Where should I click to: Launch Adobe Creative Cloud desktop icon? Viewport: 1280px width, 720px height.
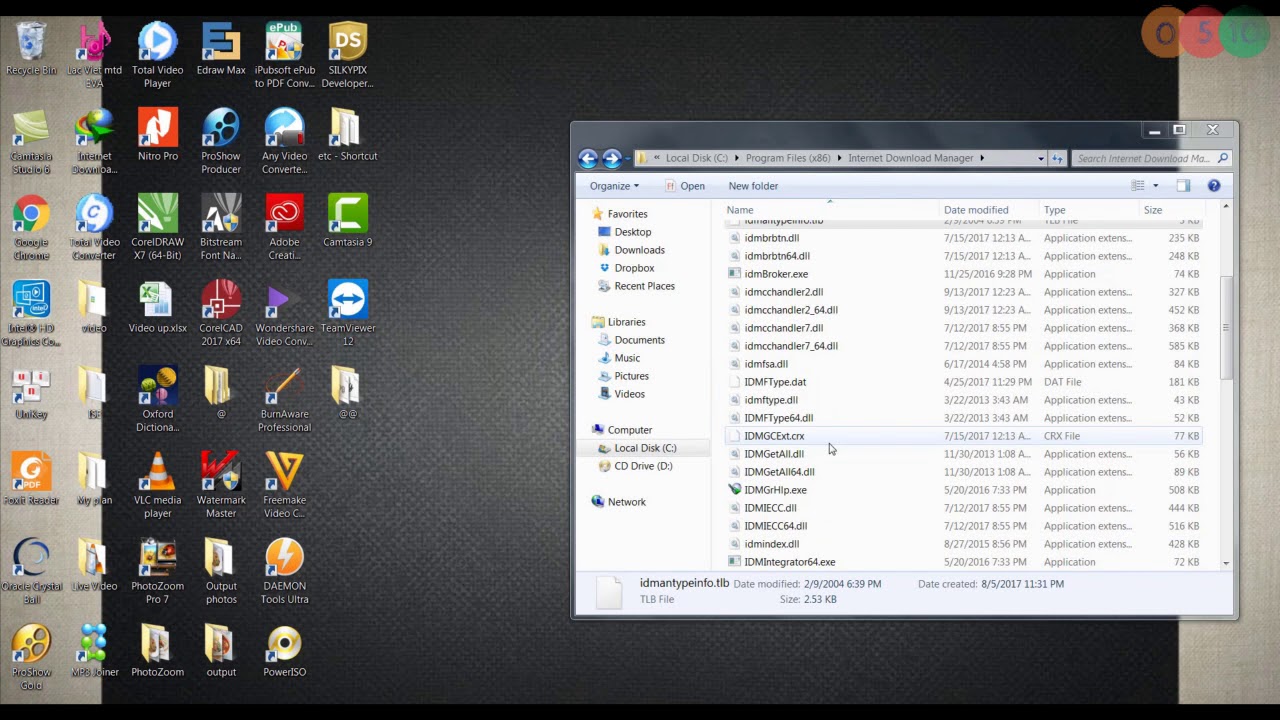[x=284, y=227]
